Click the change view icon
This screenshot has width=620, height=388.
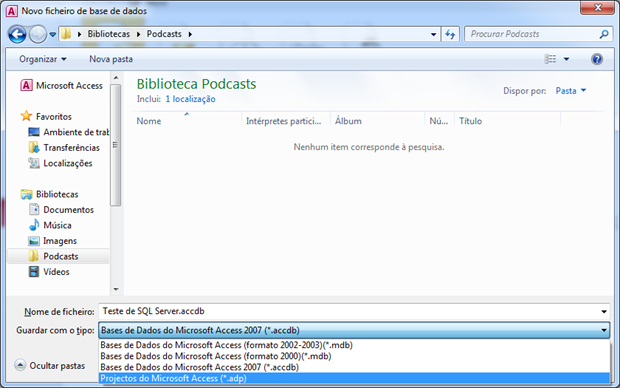(x=550, y=59)
